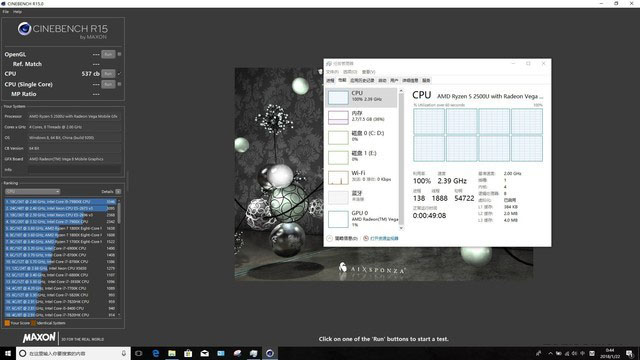Select Memory graph in Task Manager sidebar

pyautogui.click(x=338, y=117)
